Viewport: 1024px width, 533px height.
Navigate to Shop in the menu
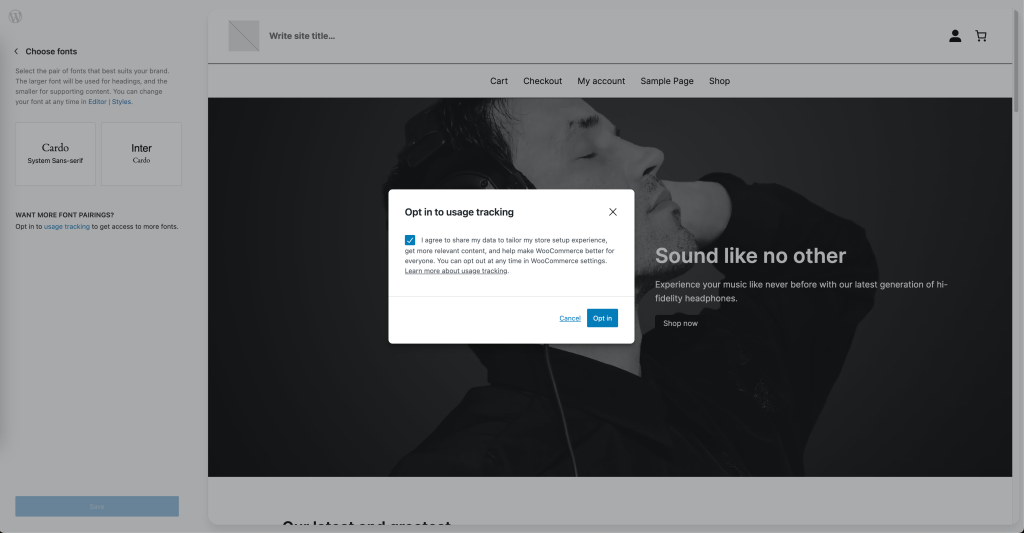(x=719, y=81)
